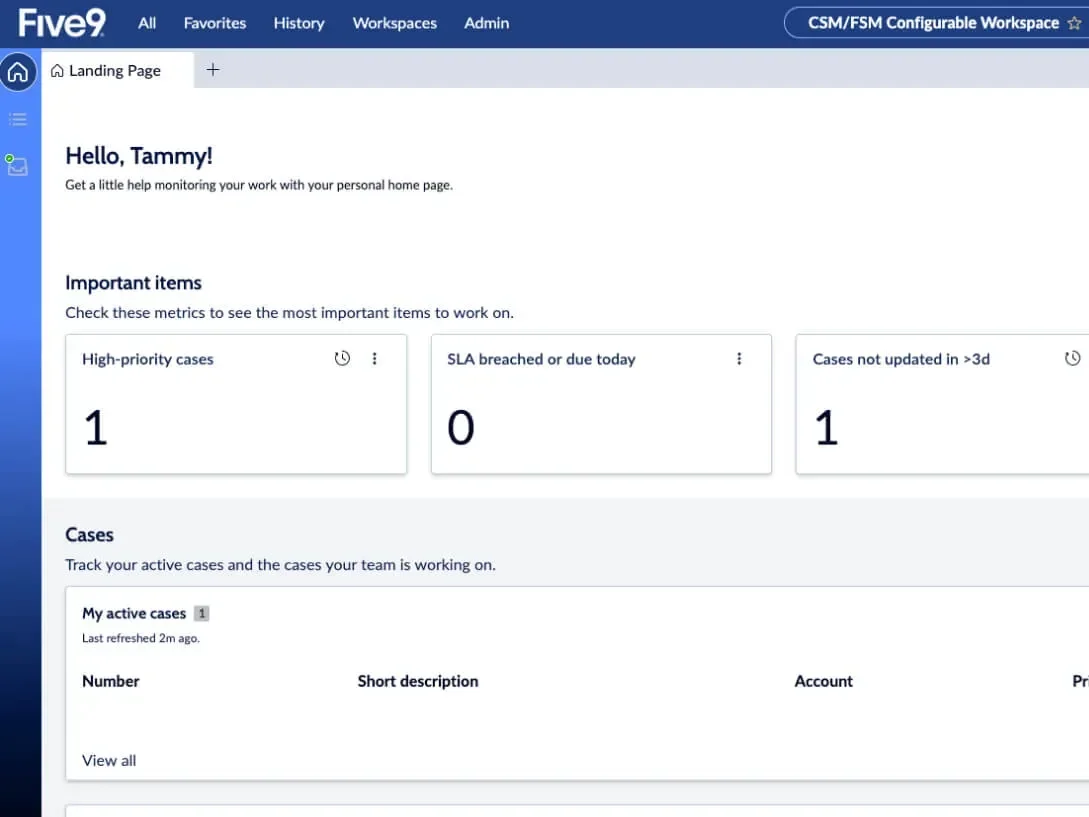Viewport: 1089px width, 817px height.
Task: Open the High-priority cases count of 1
Action: (96, 428)
